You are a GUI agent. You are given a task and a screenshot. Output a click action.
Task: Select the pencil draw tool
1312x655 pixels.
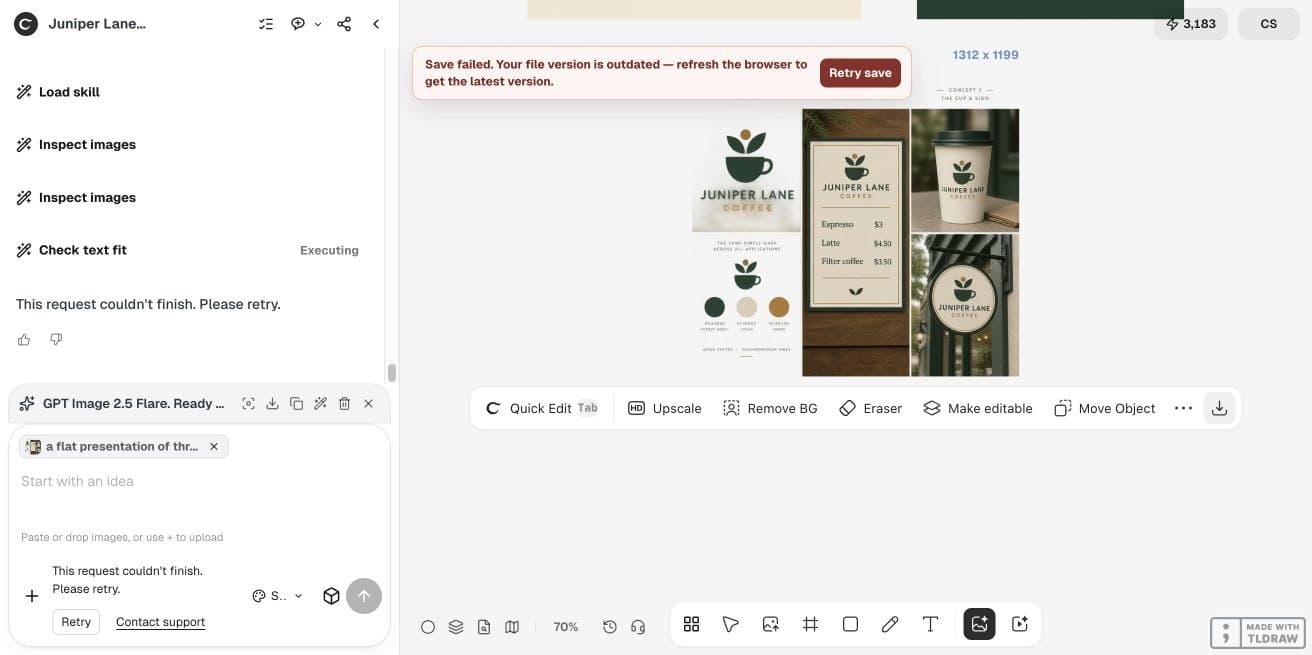[890, 624]
